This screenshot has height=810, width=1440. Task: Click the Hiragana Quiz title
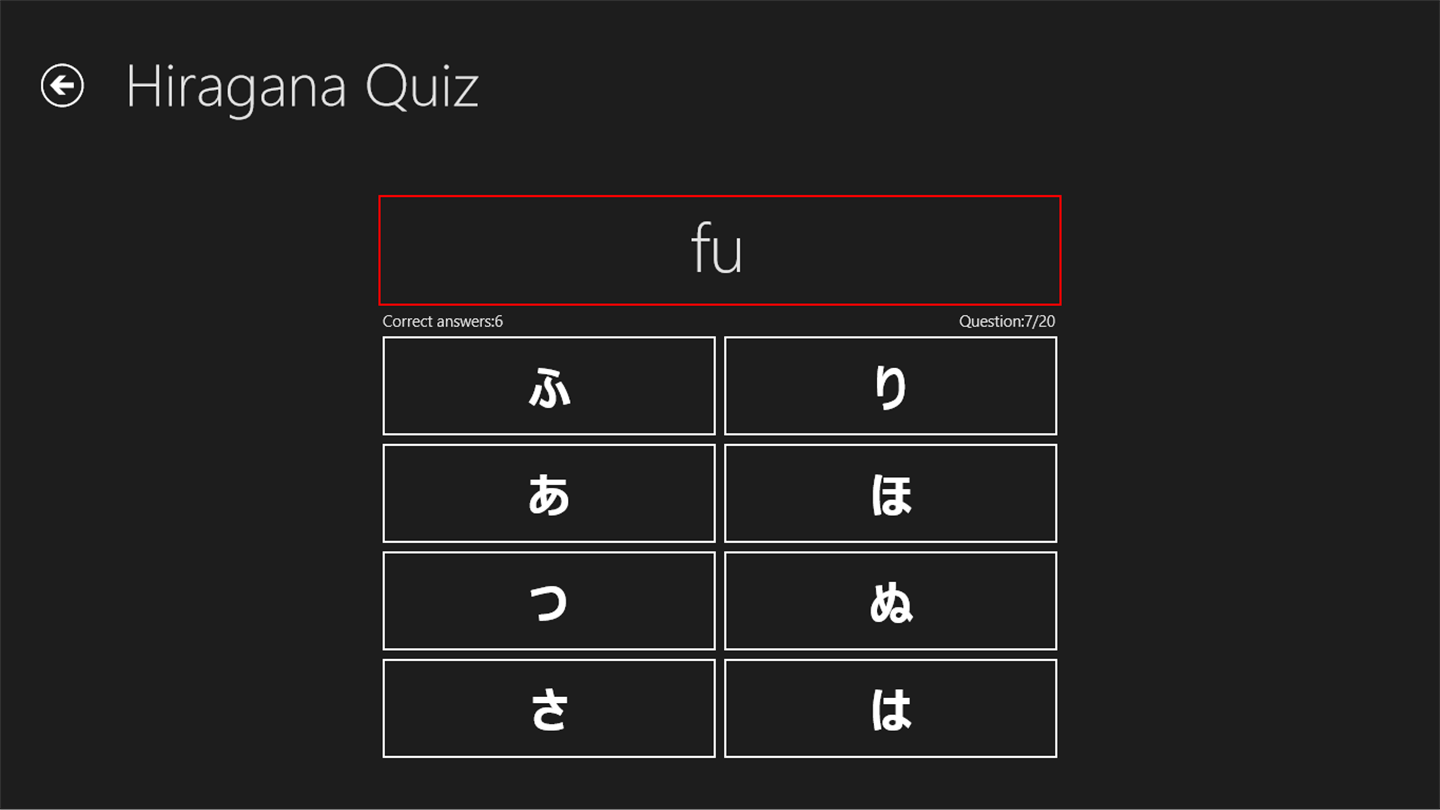(x=302, y=87)
